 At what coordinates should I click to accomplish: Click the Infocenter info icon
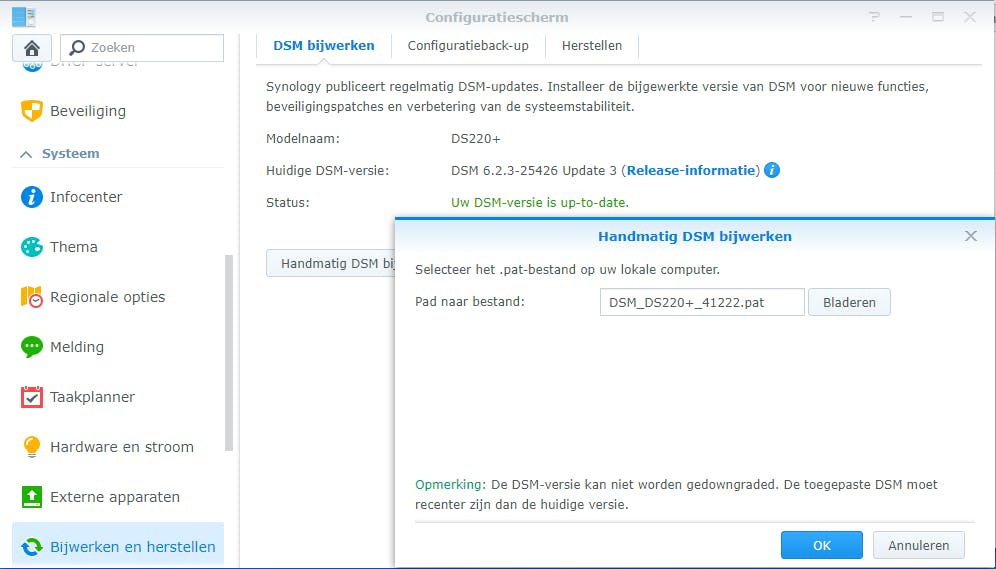(31, 197)
